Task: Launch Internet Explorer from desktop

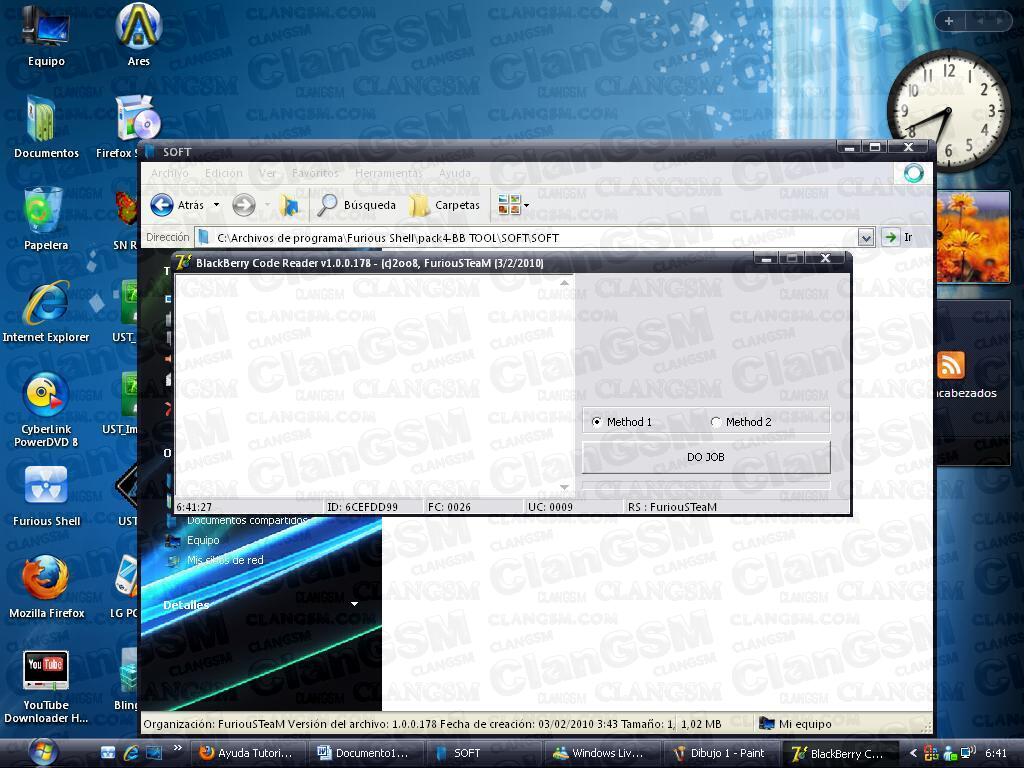Action: [x=46, y=312]
